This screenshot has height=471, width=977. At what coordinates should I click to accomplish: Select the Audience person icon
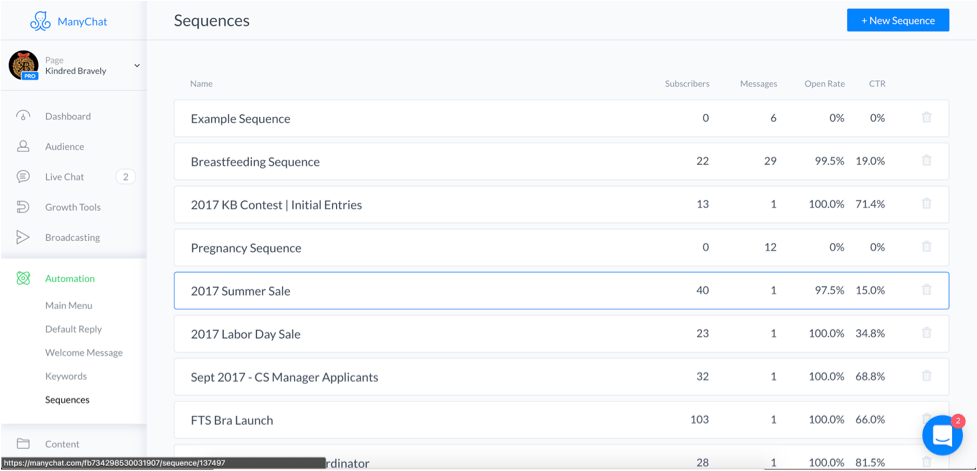pyautogui.click(x=23, y=146)
